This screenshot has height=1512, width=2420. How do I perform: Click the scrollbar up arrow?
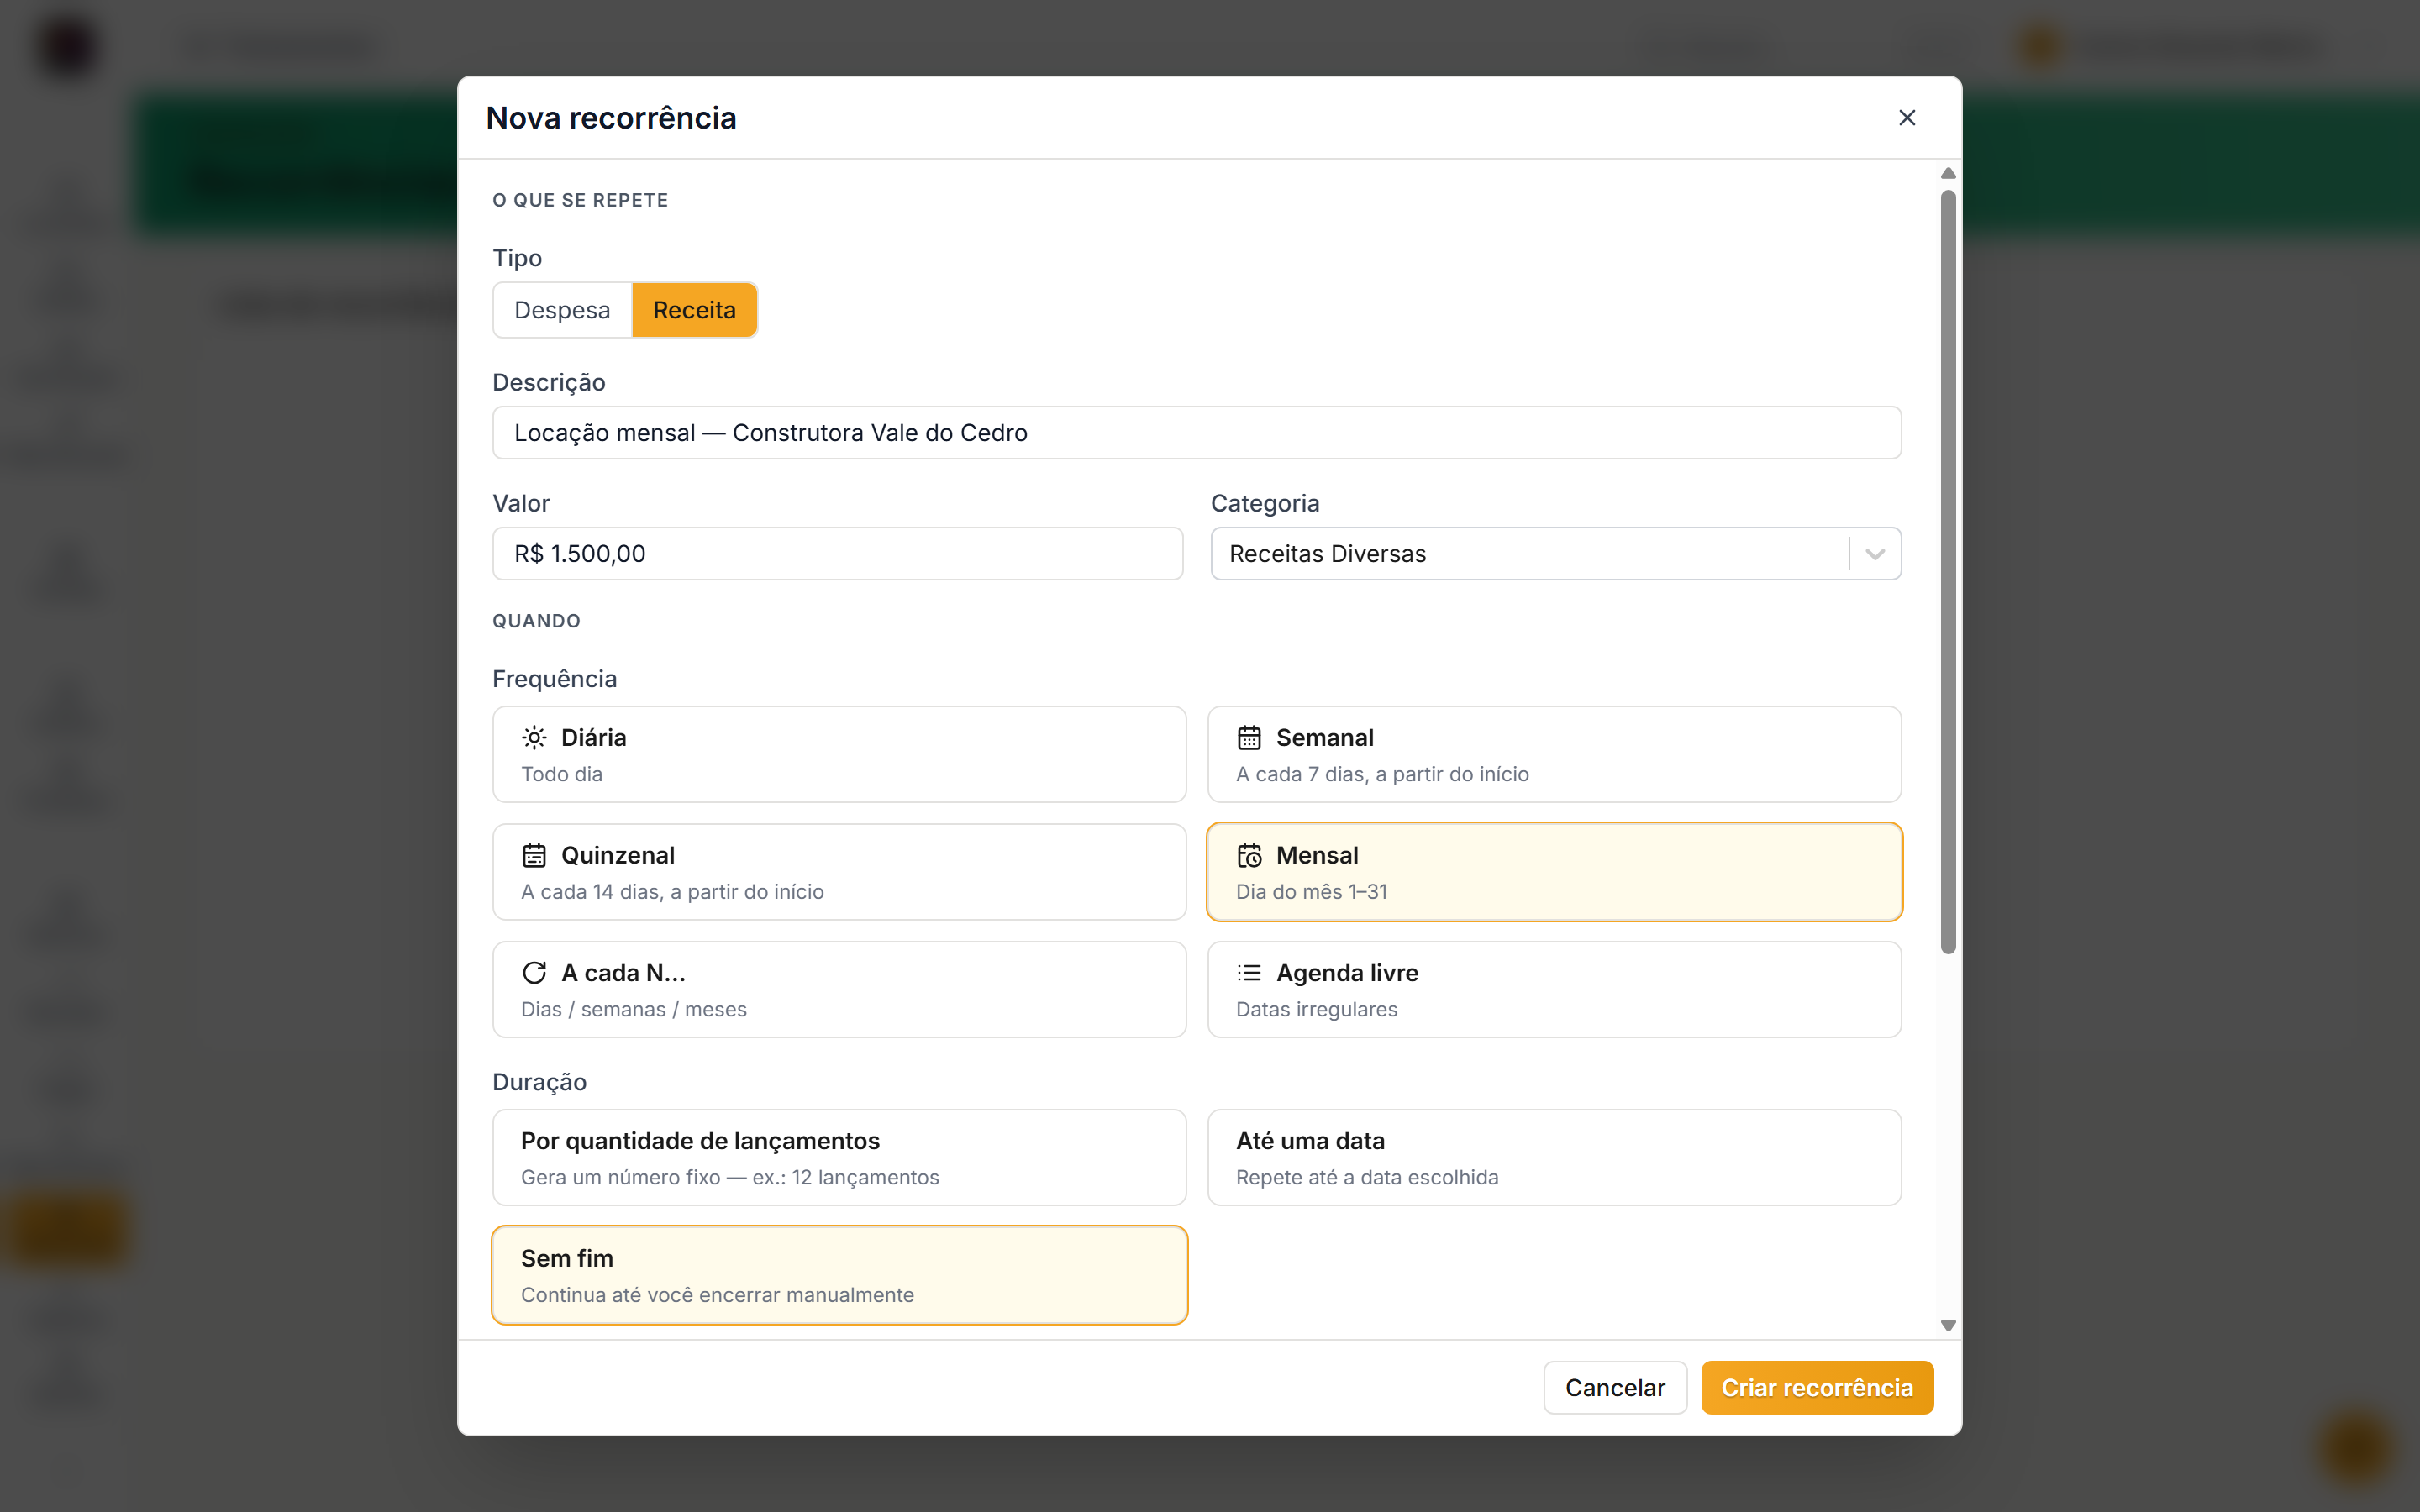tap(1948, 174)
